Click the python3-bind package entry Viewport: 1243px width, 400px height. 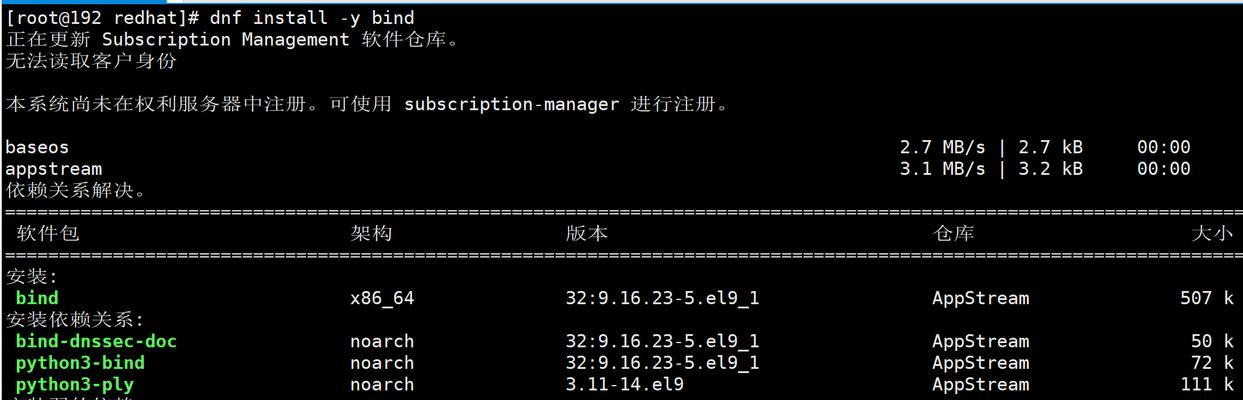tap(80, 363)
